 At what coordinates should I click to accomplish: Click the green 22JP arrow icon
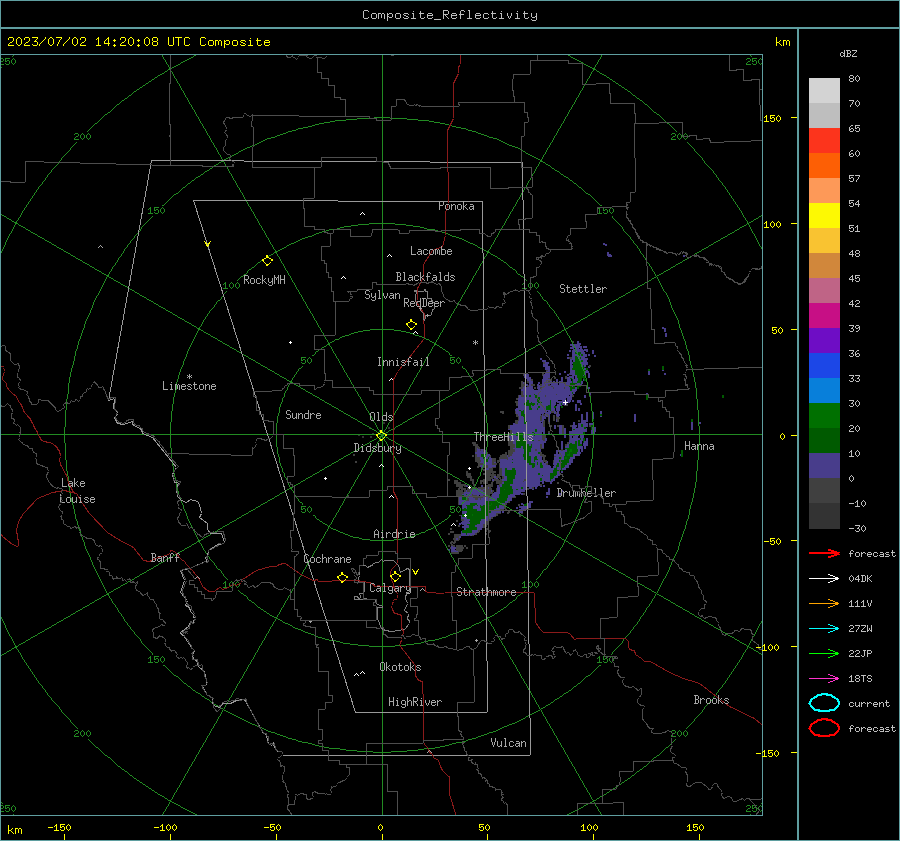[824, 653]
